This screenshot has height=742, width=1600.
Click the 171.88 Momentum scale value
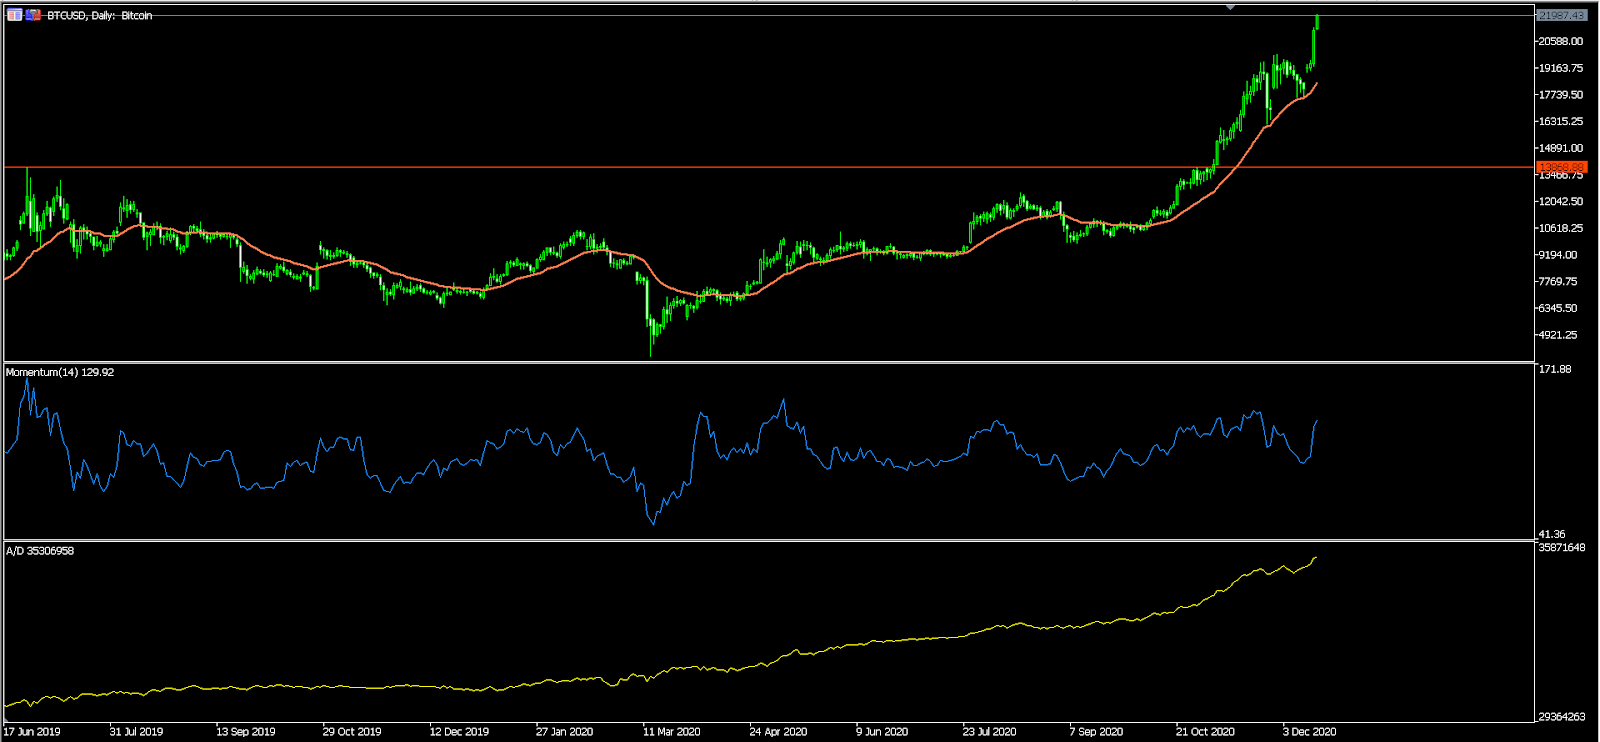tap(1555, 369)
